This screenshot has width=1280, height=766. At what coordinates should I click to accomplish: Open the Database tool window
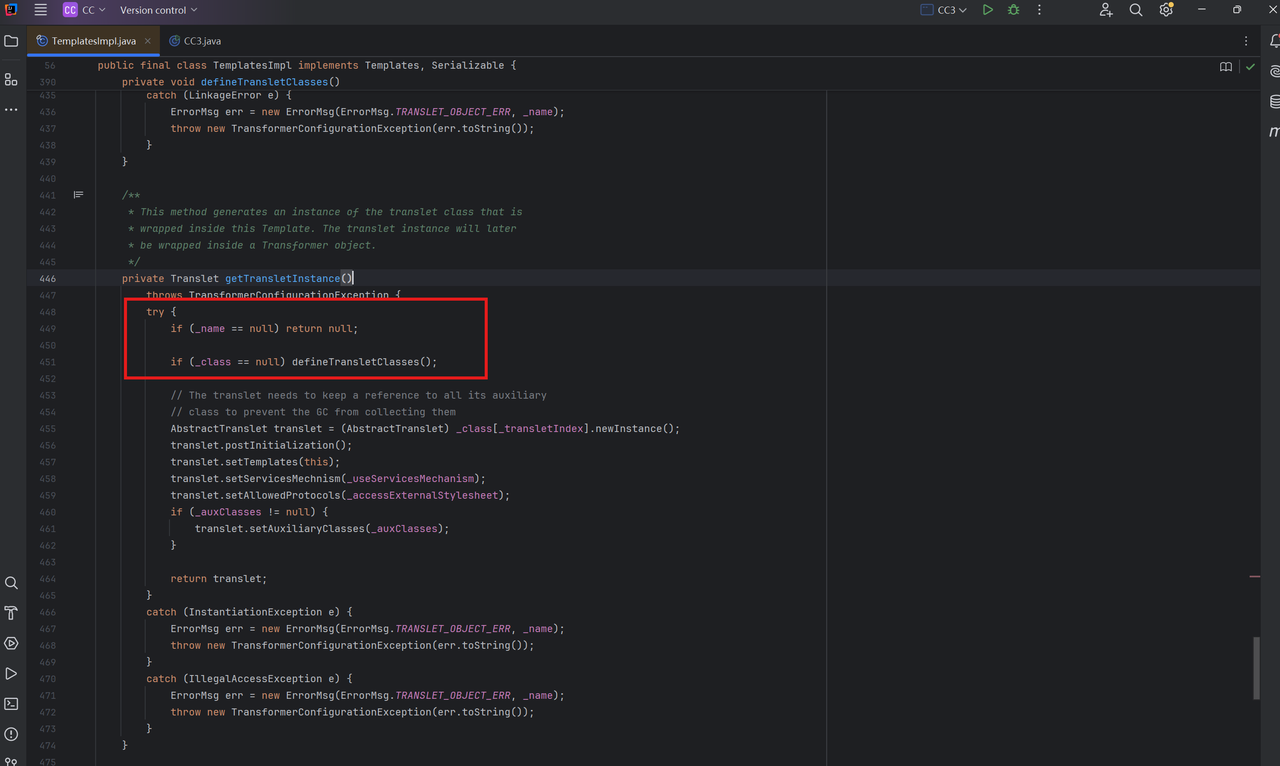pos(1275,102)
